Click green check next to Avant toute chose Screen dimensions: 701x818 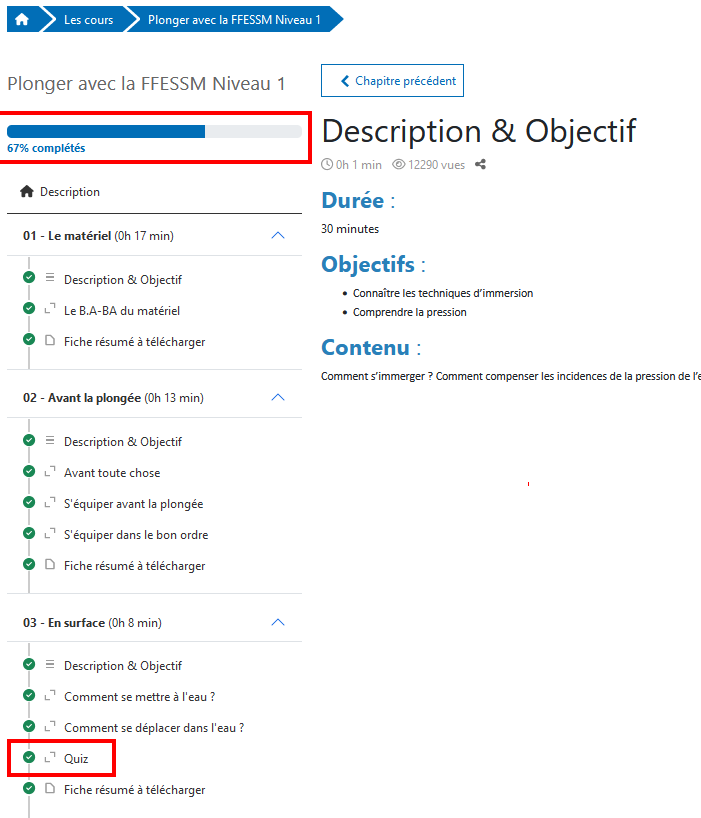(x=29, y=471)
